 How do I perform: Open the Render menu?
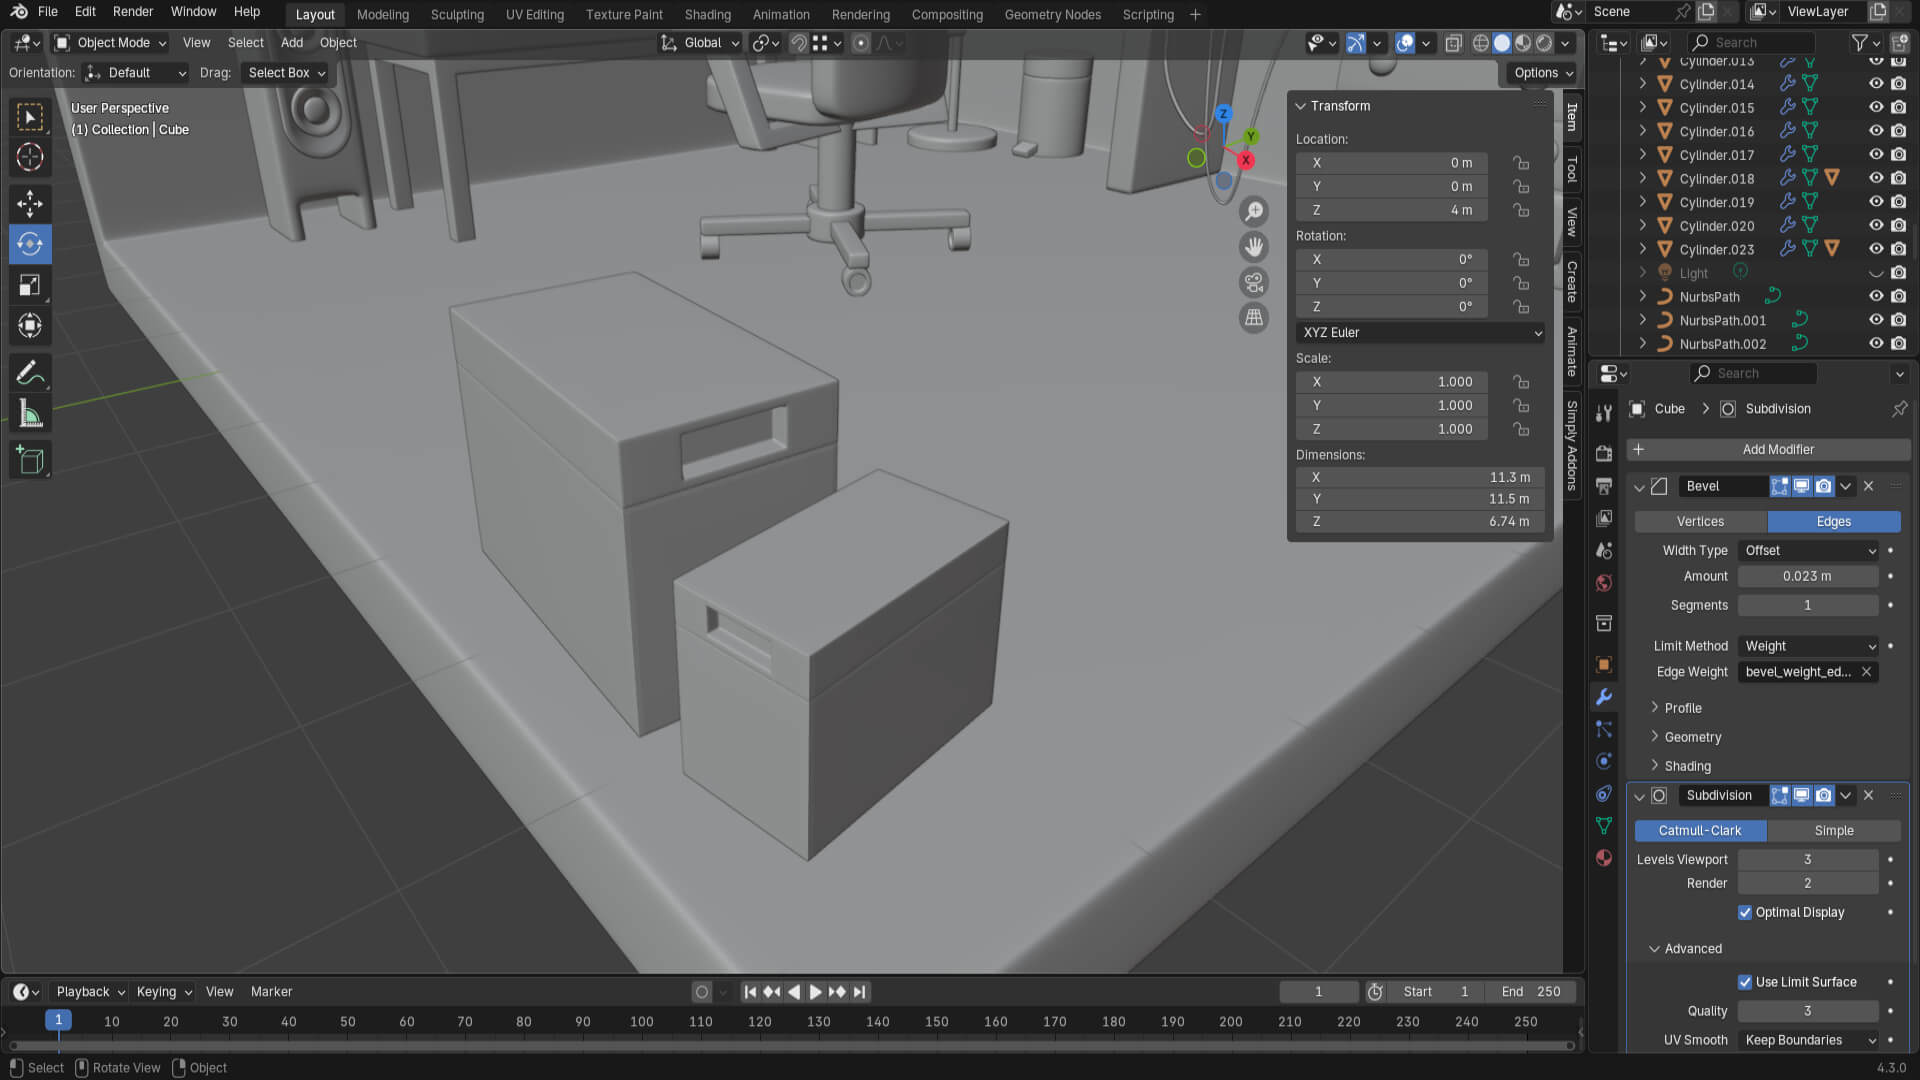point(133,12)
